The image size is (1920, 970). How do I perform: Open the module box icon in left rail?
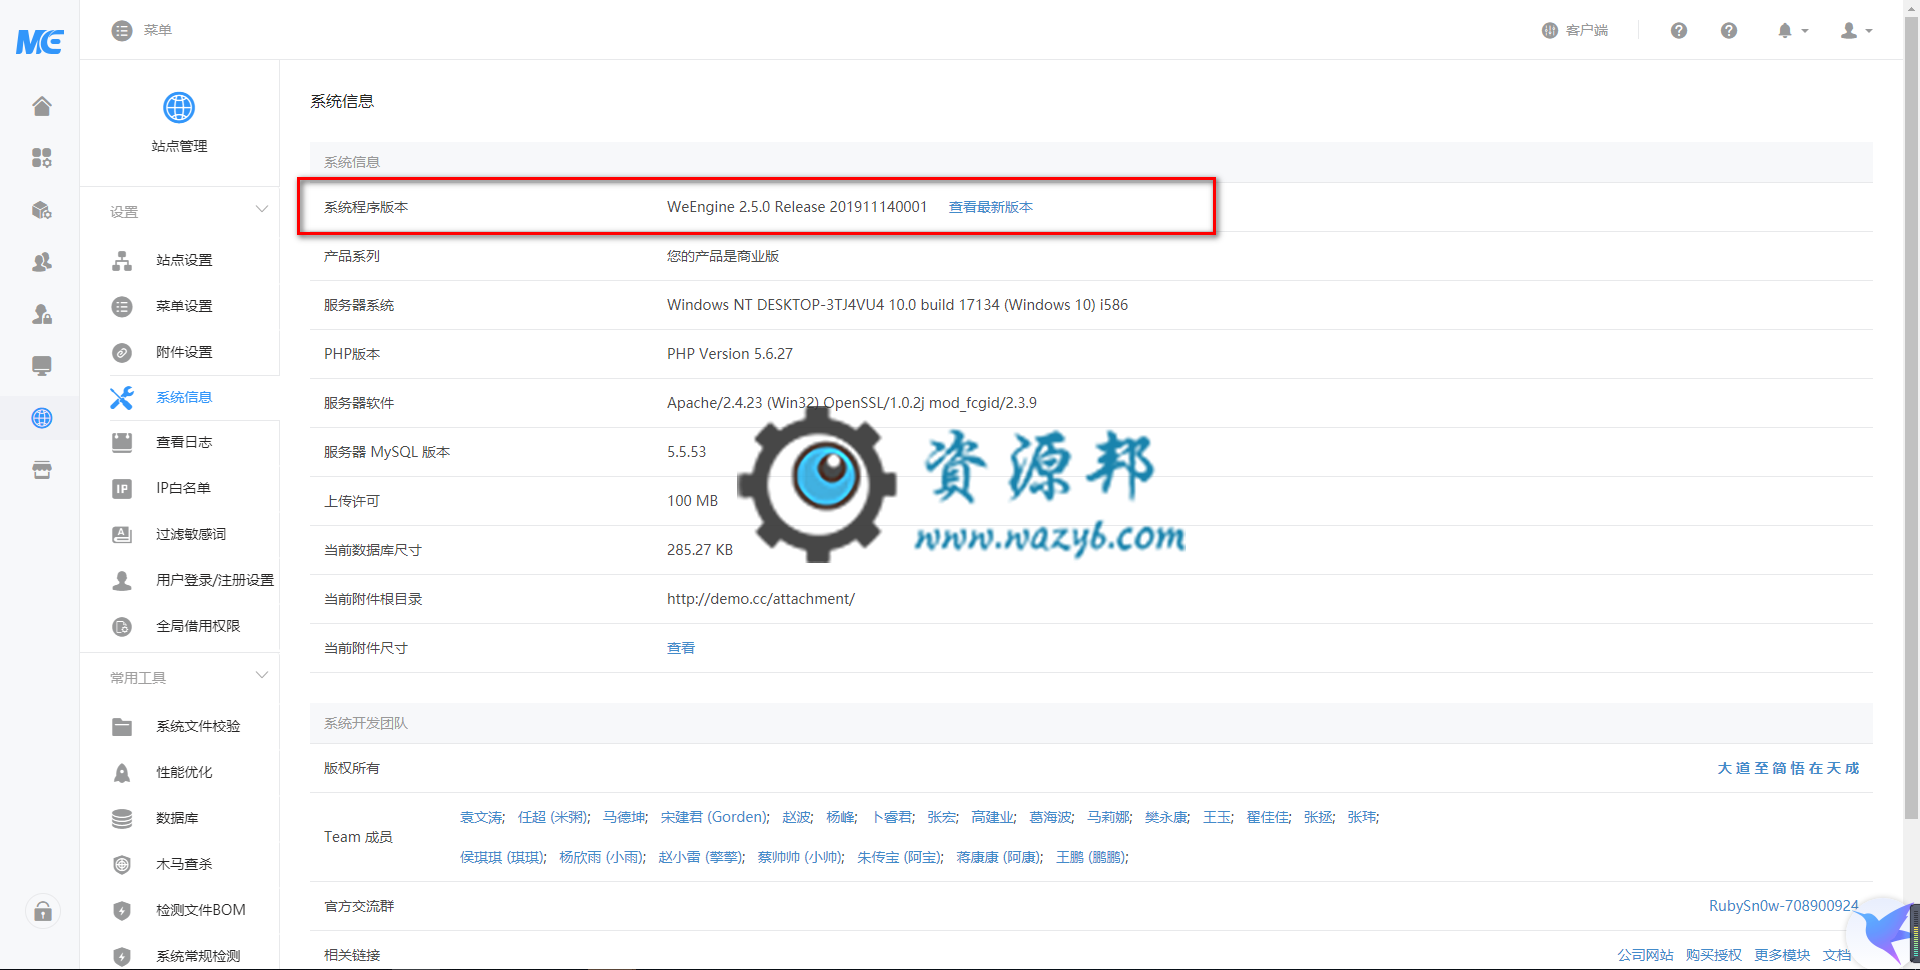(x=42, y=210)
